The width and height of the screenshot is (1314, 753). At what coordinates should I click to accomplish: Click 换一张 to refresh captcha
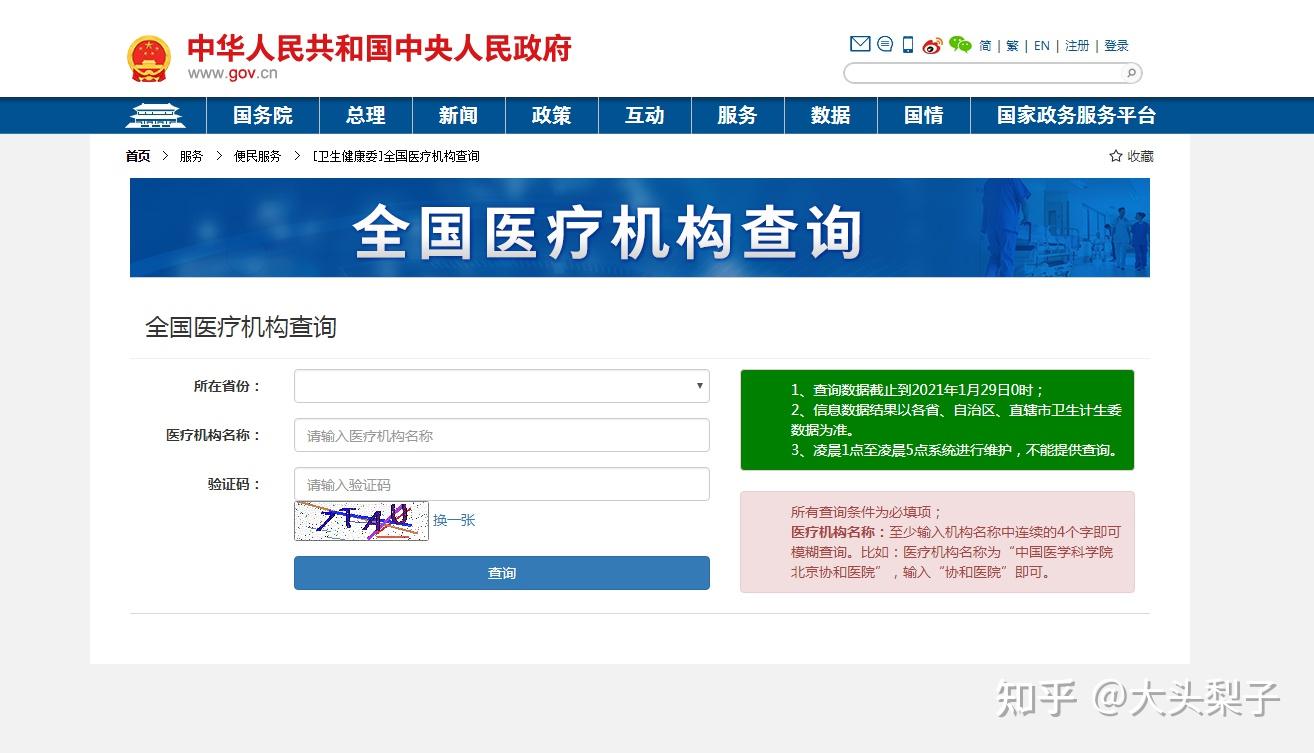[454, 520]
